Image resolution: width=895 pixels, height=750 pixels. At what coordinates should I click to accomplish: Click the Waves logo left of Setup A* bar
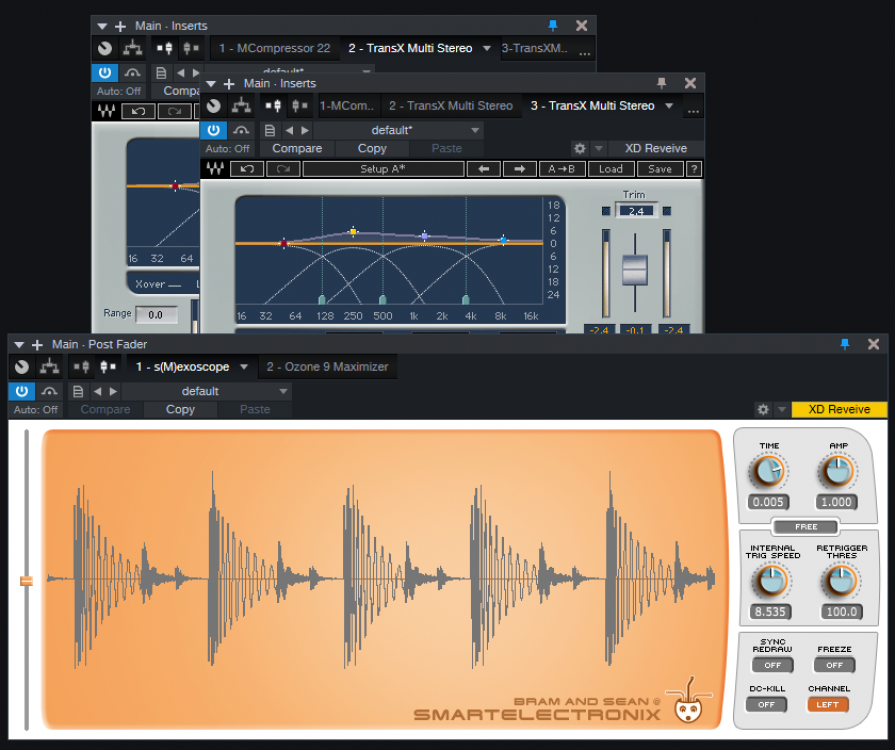(x=215, y=169)
